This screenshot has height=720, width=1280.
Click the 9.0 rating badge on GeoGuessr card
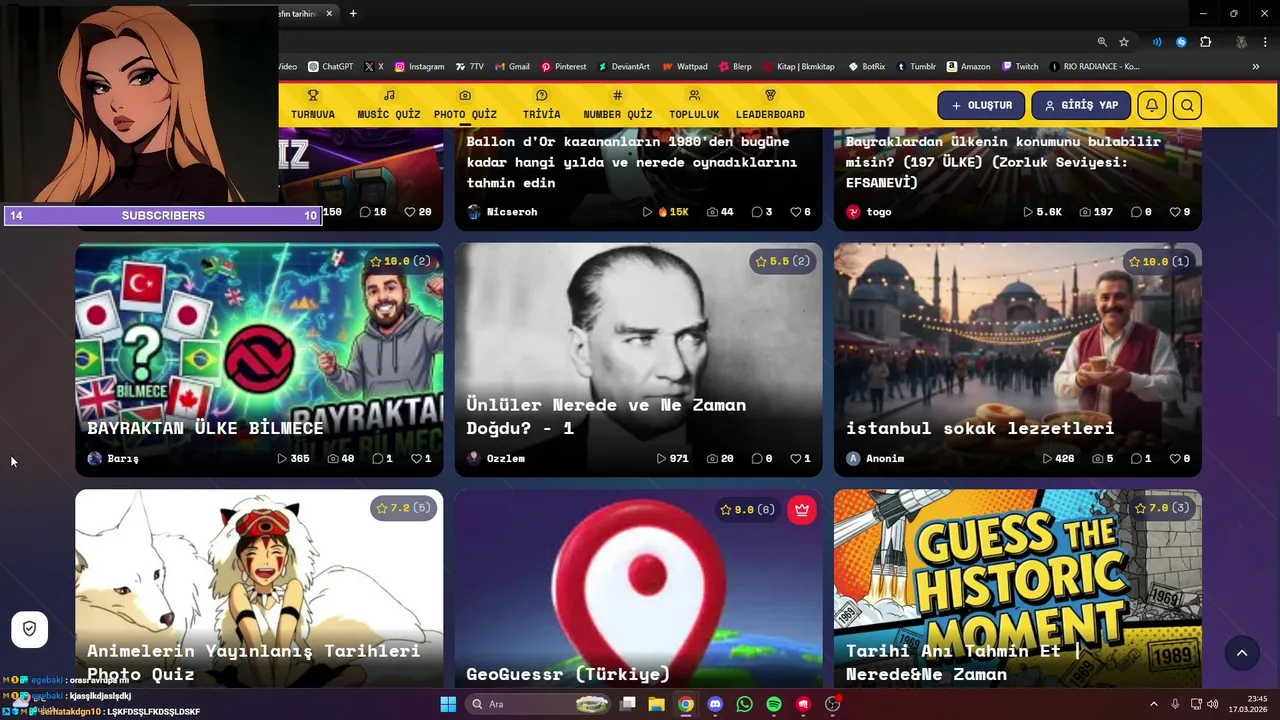click(748, 510)
